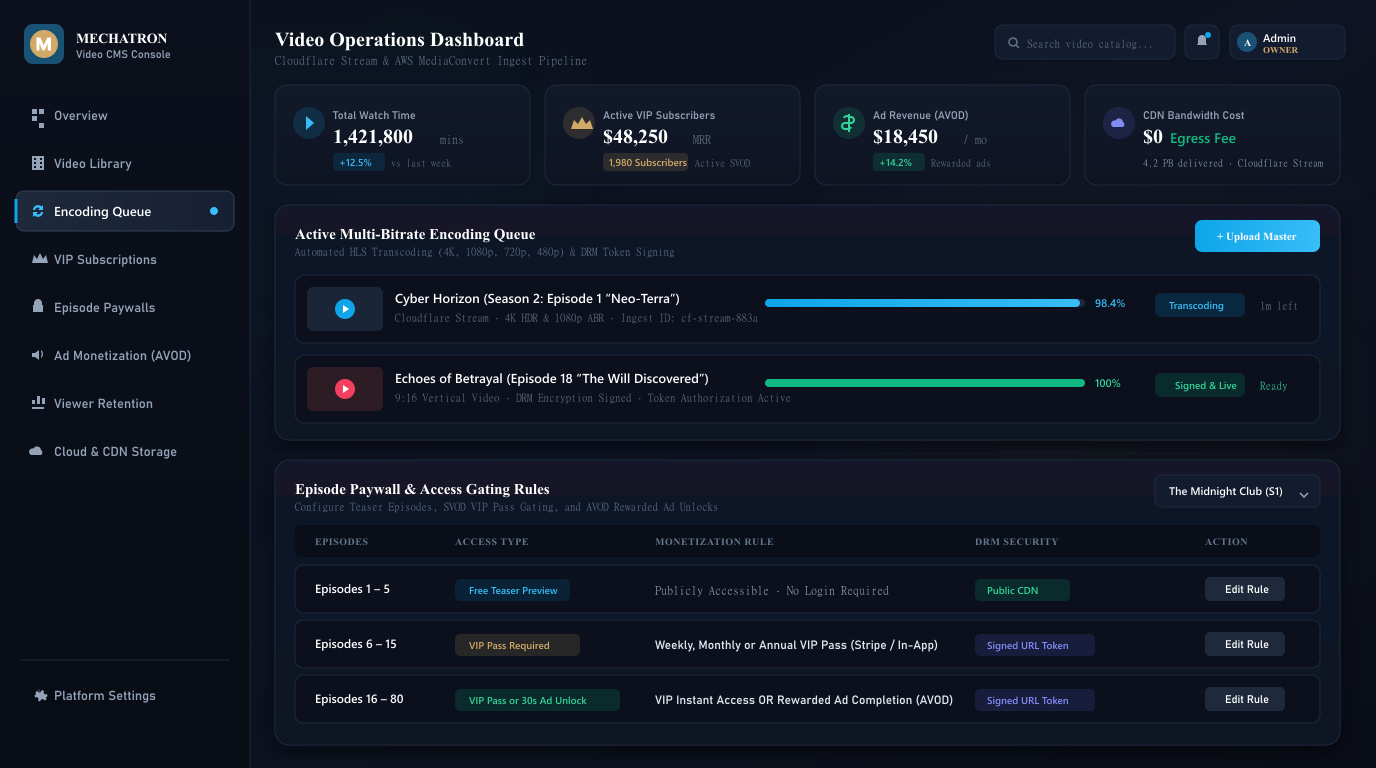1376x768 pixels.
Task: Click the DRM SECURITY column header
Action: click(x=1016, y=541)
